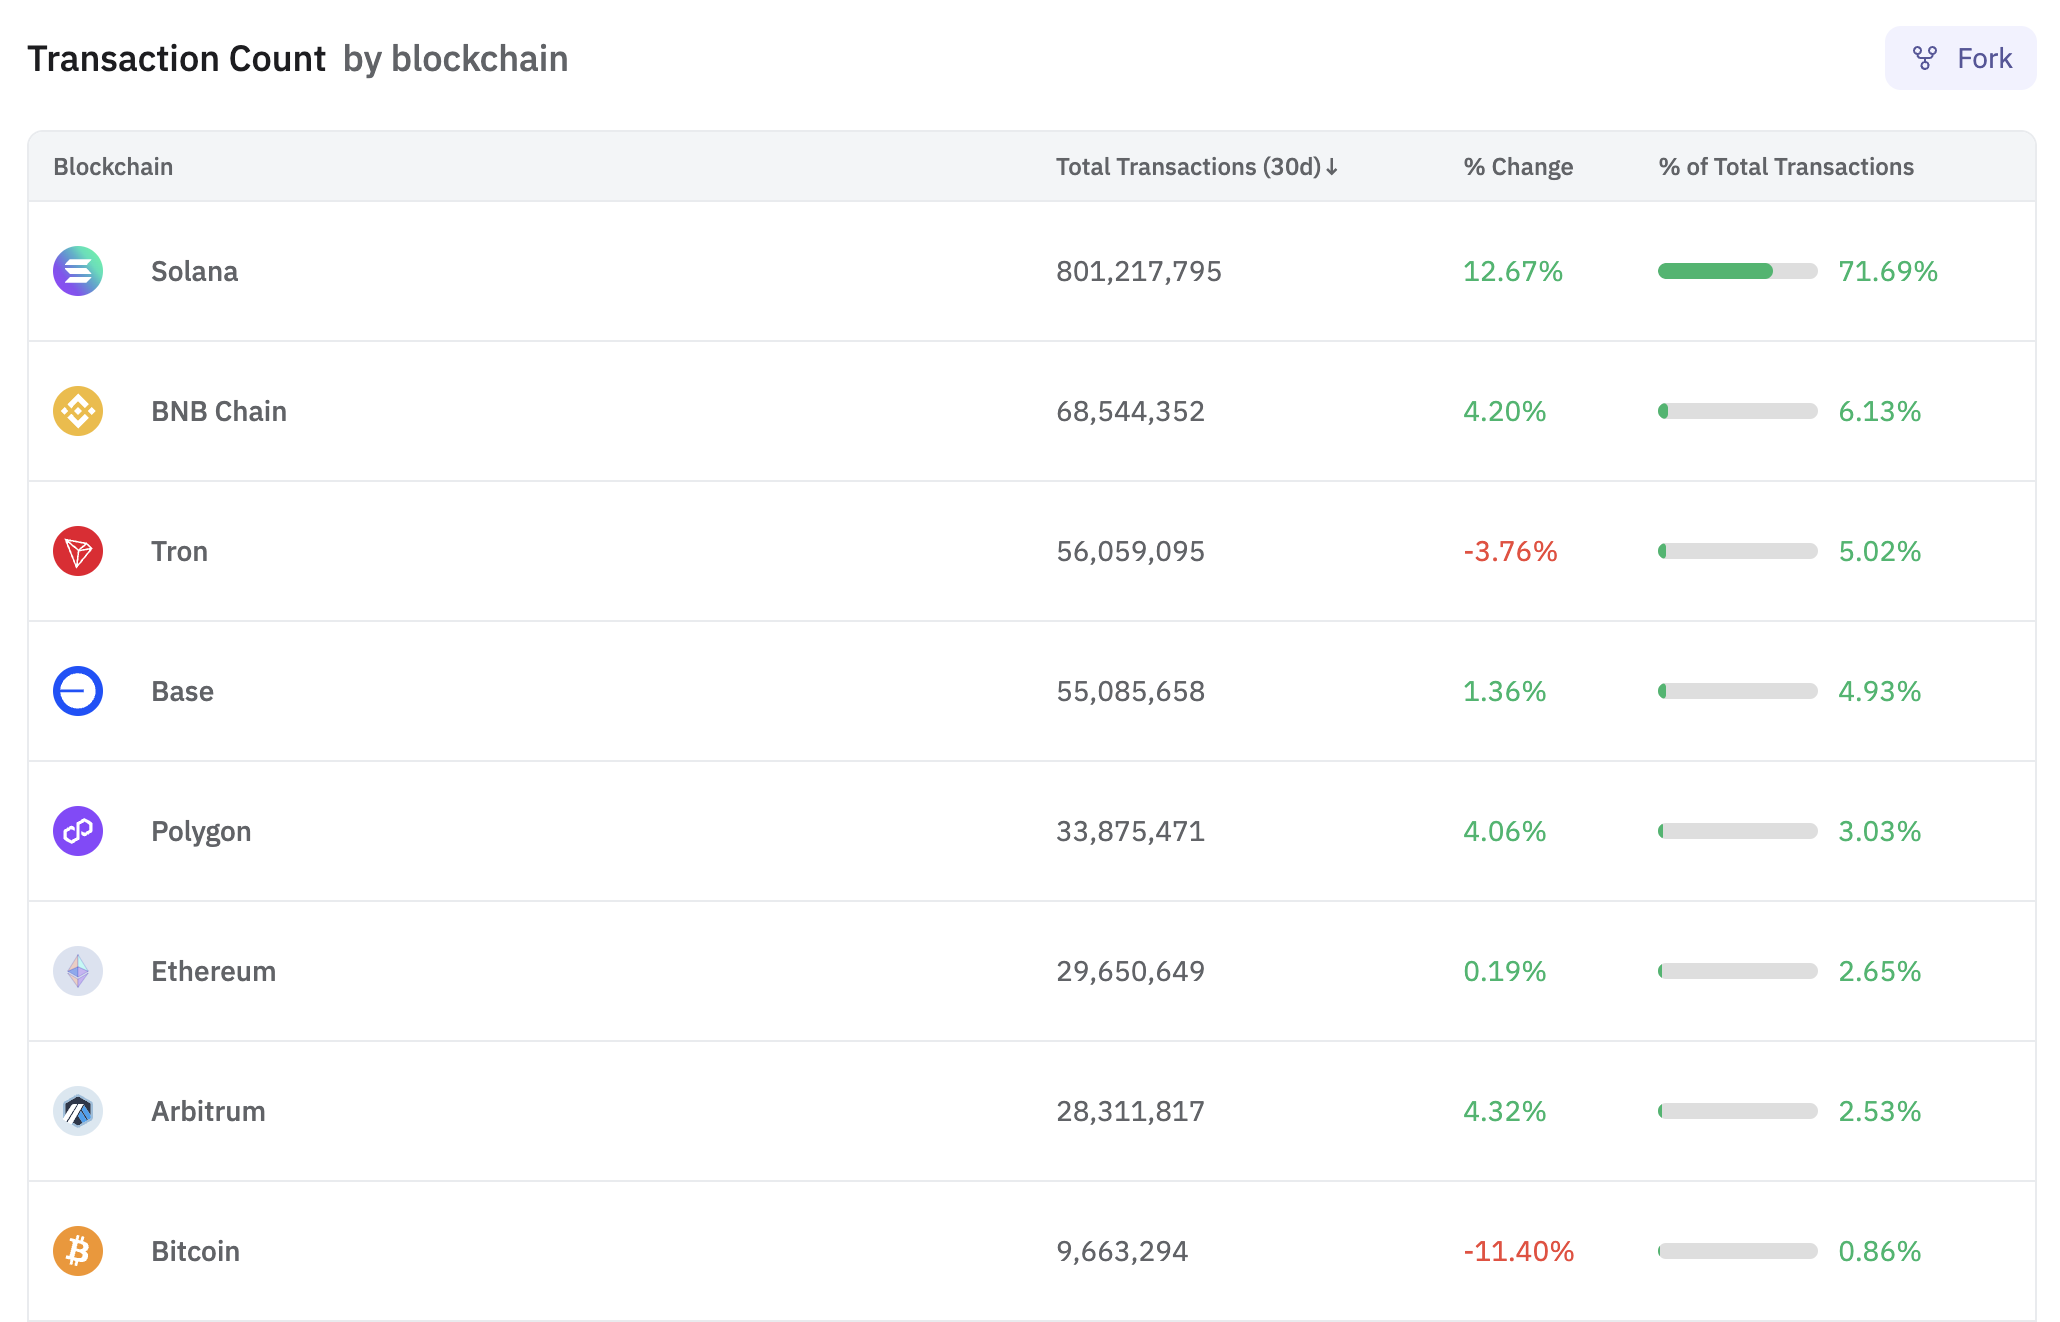2060x1322 pixels.
Task: Select the Arbitrum blockchain name
Action: 209,1111
